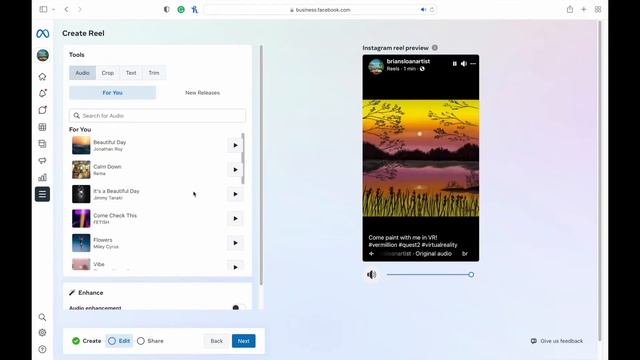Play It's a Beautiful Day audio preview
640x360 pixels.
(x=236, y=194)
